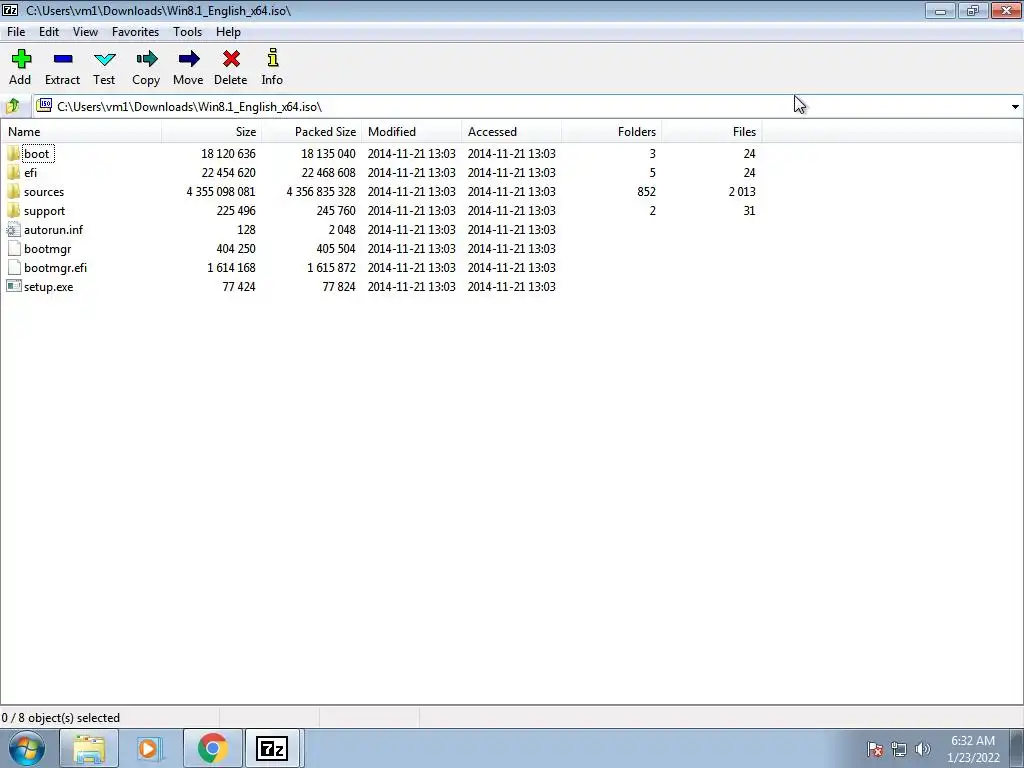Open Windows Explorer from taskbar
1024x768 pixels.
coord(89,748)
